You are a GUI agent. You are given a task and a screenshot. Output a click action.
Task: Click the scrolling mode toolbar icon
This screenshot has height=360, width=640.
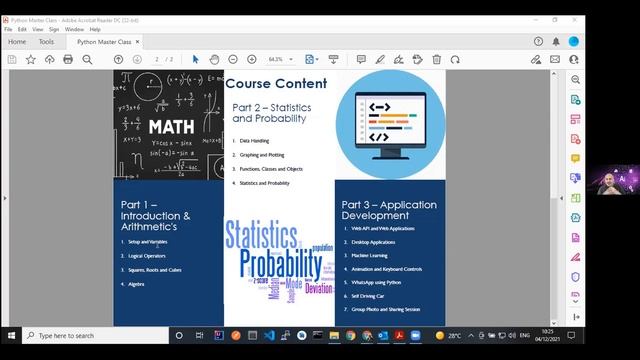click(x=333, y=60)
